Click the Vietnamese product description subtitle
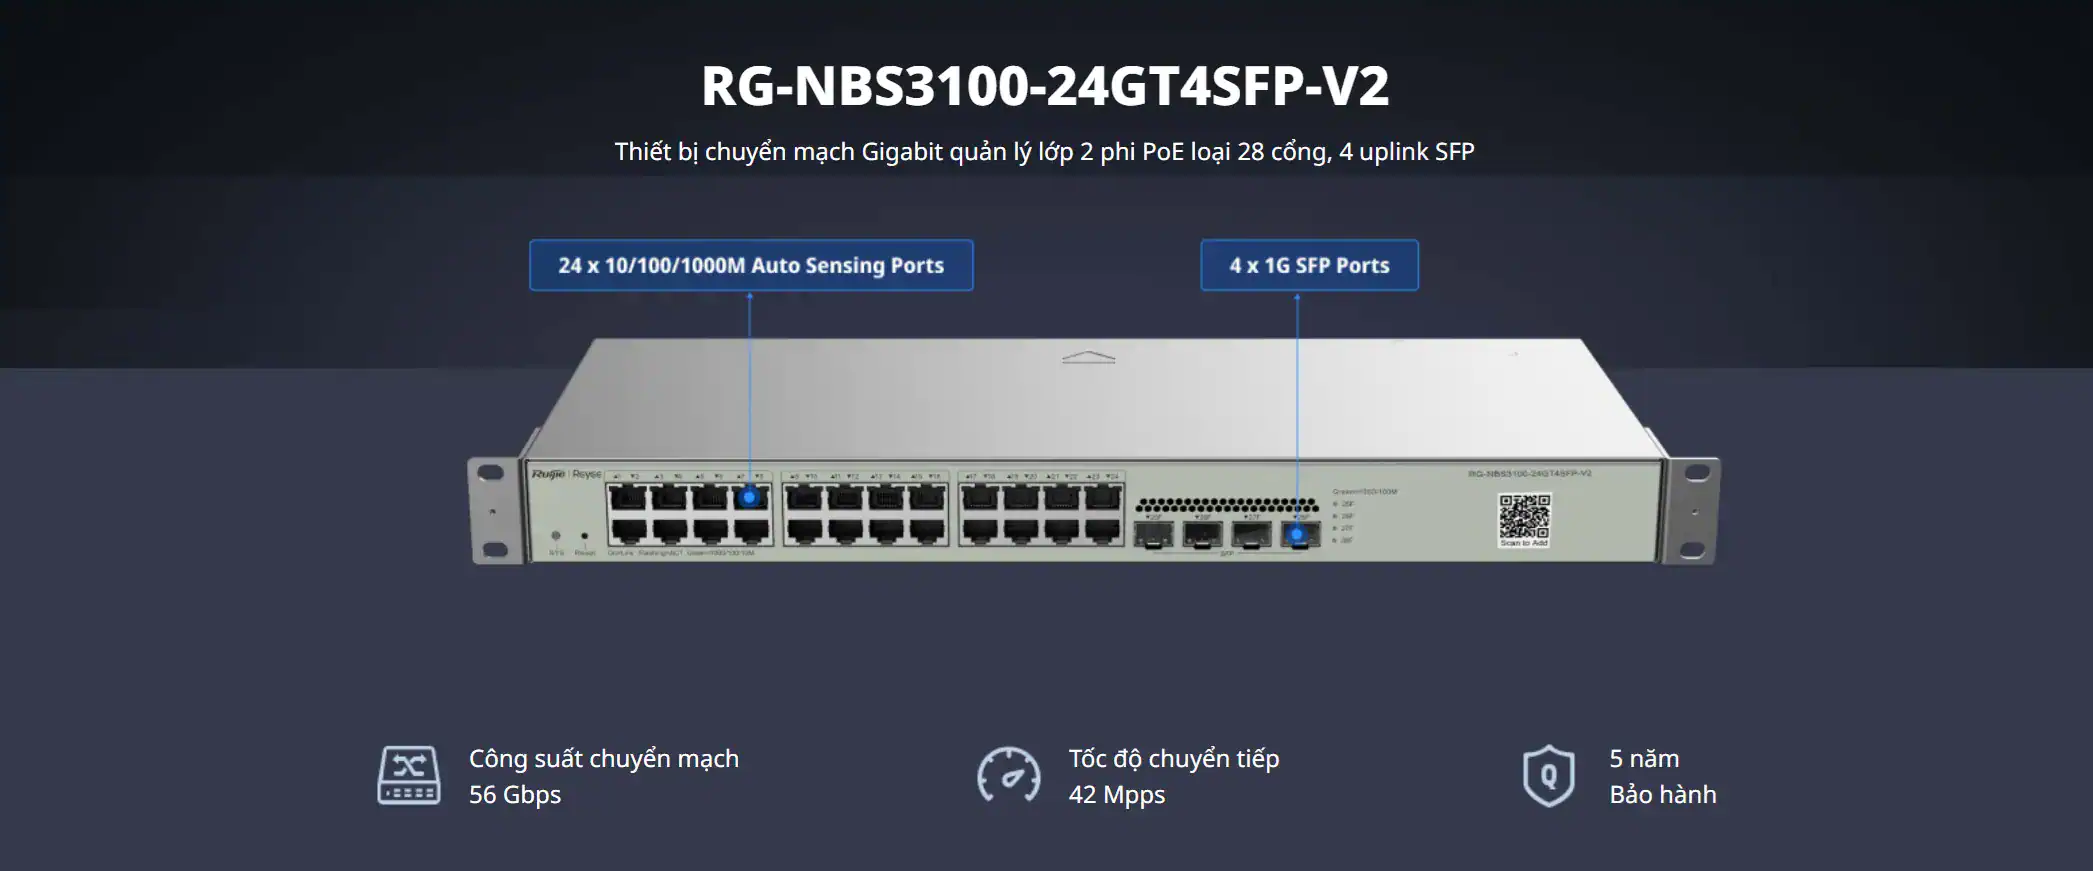This screenshot has height=871, width=2093. pos(1044,152)
